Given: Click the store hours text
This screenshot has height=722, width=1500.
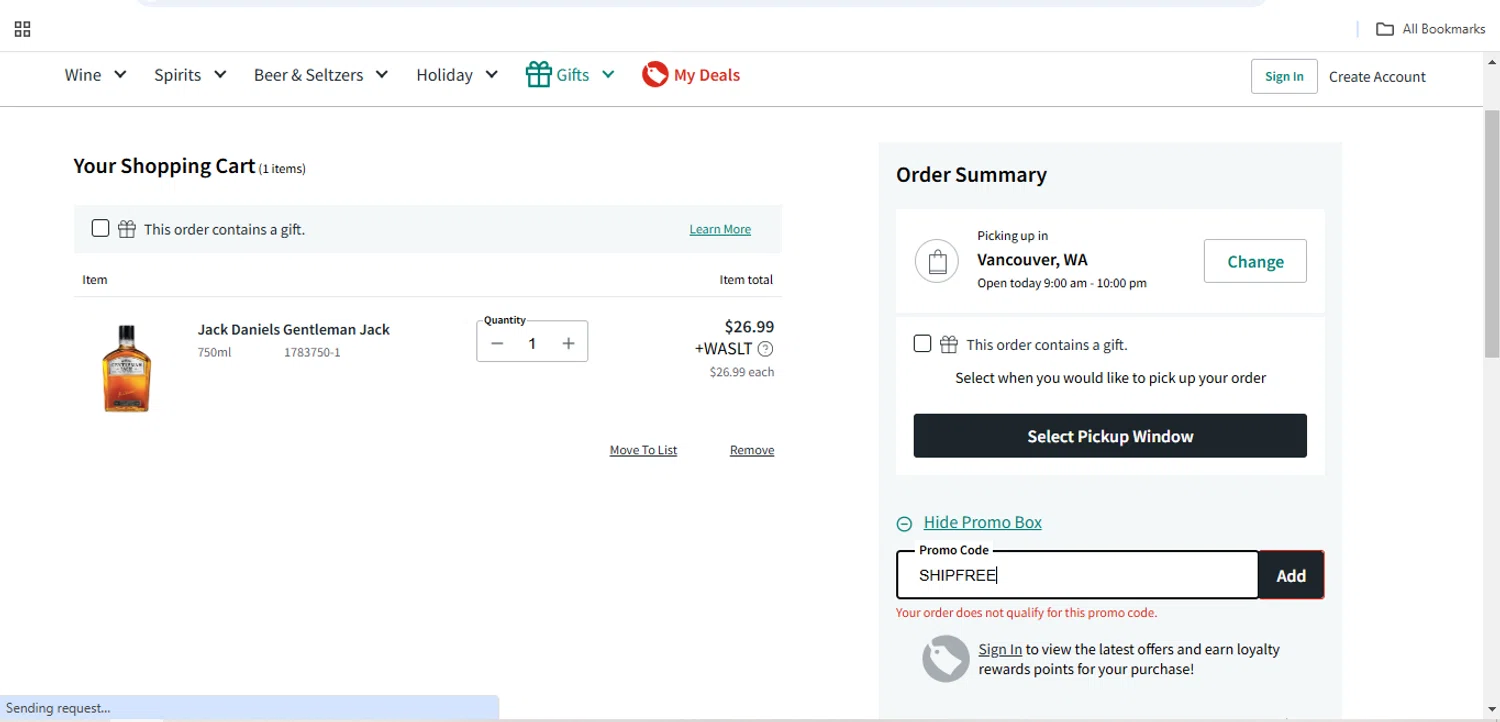Looking at the screenshot, I should point(1062,283).
